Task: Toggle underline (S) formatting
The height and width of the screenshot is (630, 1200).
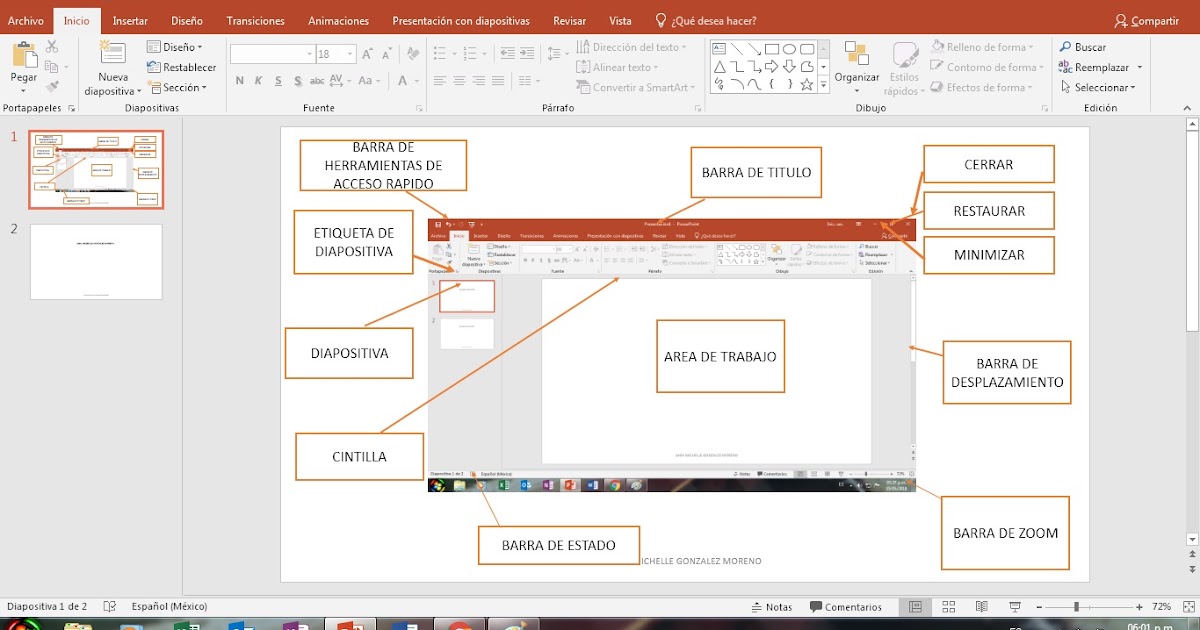Action: (278, 79)
